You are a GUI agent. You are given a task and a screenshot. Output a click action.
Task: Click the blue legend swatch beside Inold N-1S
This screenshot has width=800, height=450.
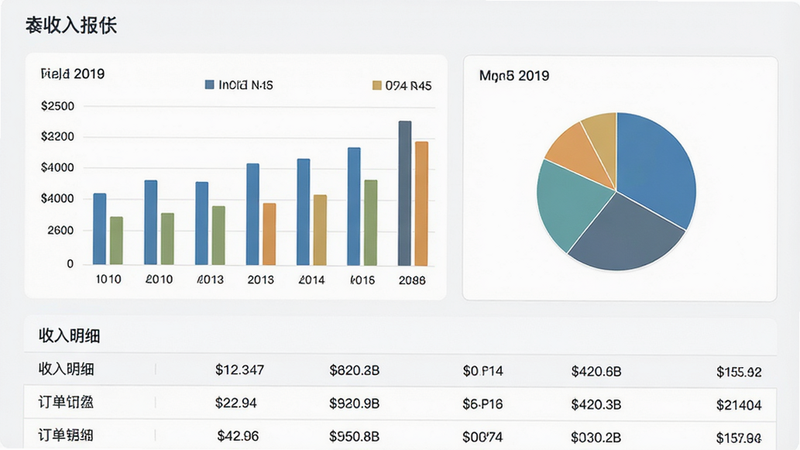click(209, 85)
